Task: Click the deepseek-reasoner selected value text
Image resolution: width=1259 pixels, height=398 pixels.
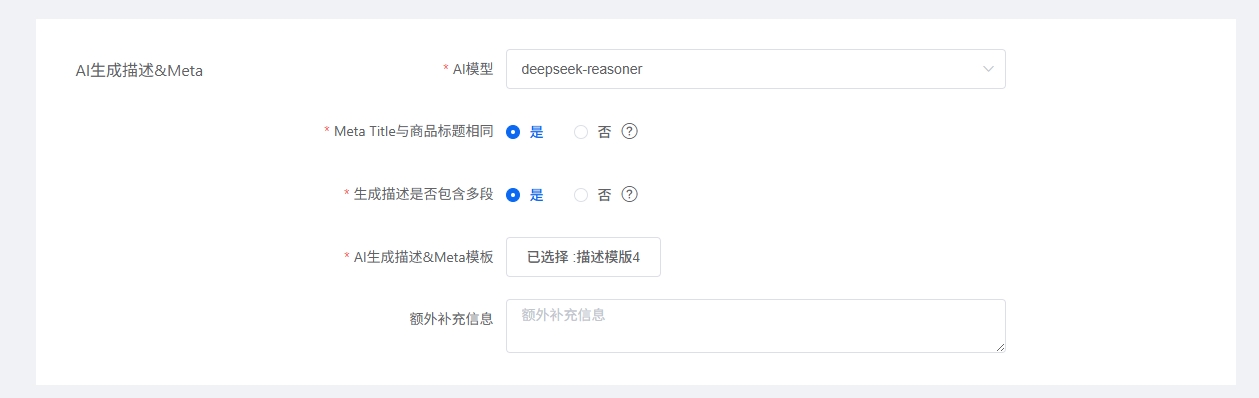Action: pyautogui.click(x=581, y=69)
